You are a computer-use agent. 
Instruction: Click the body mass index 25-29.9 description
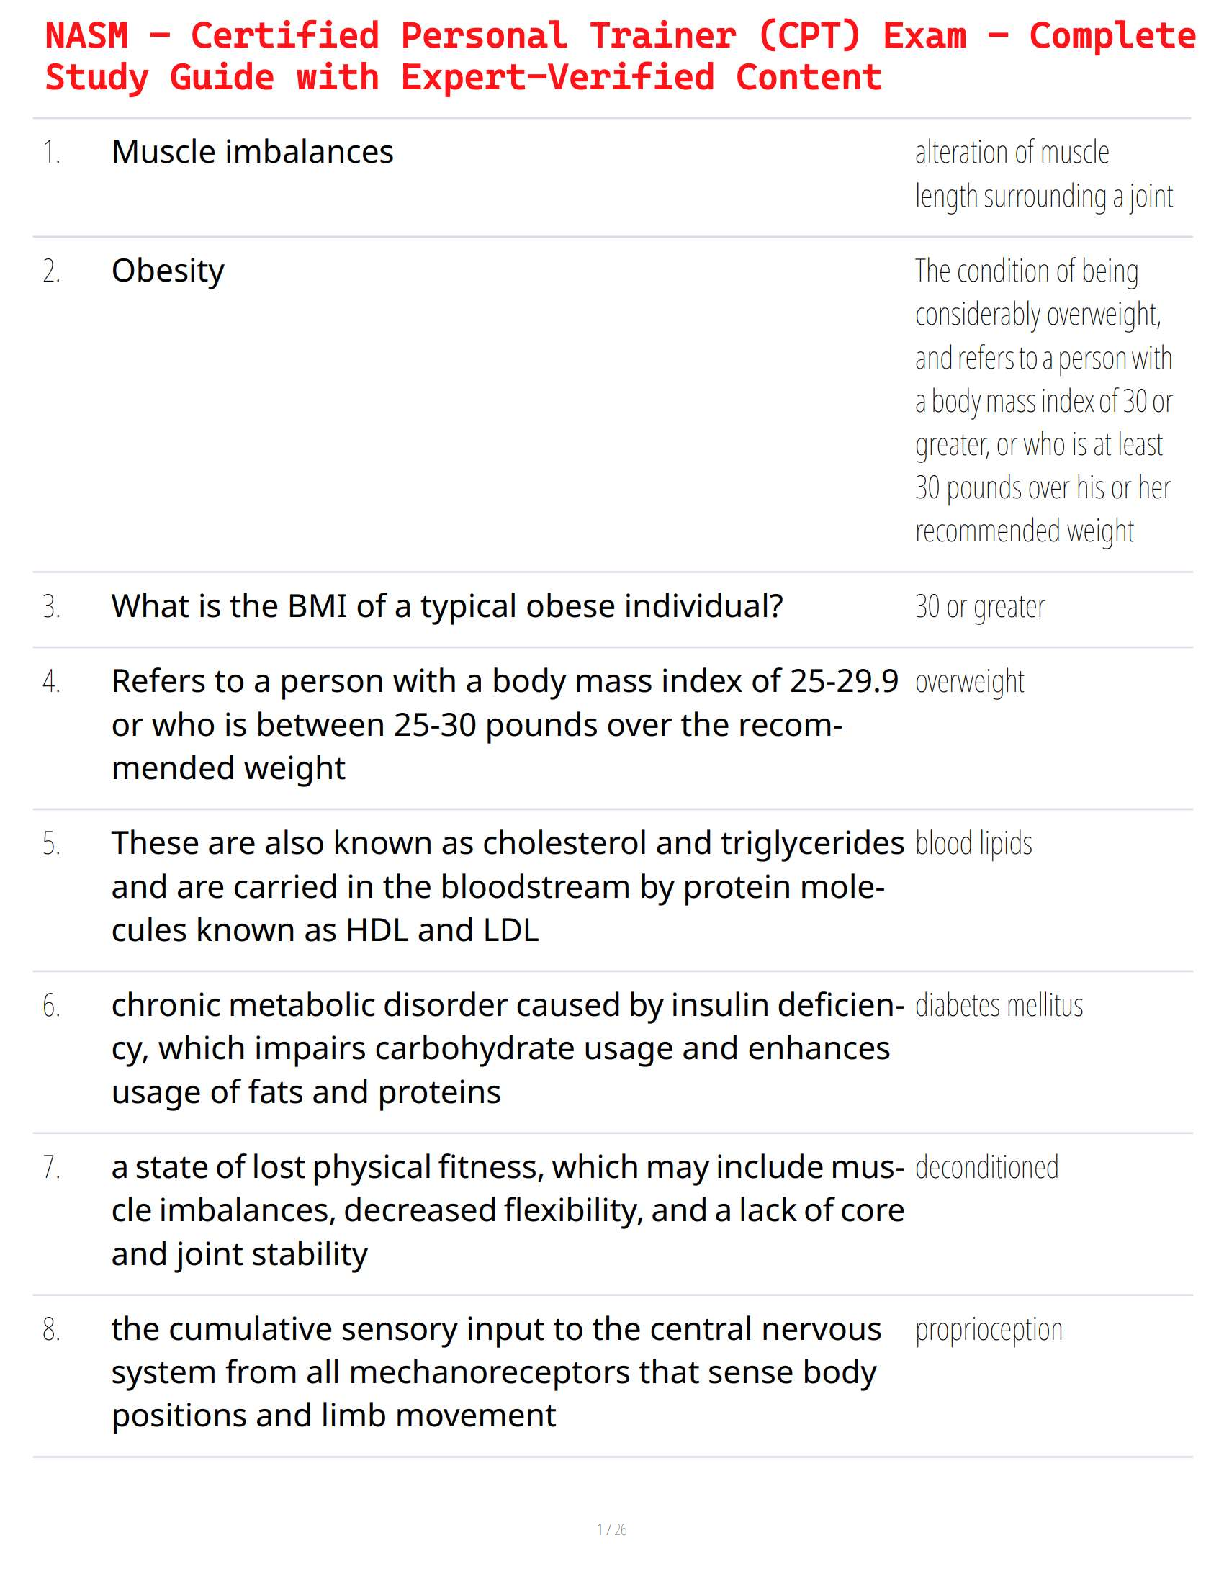pyautogui.click(x=505, y=724)
